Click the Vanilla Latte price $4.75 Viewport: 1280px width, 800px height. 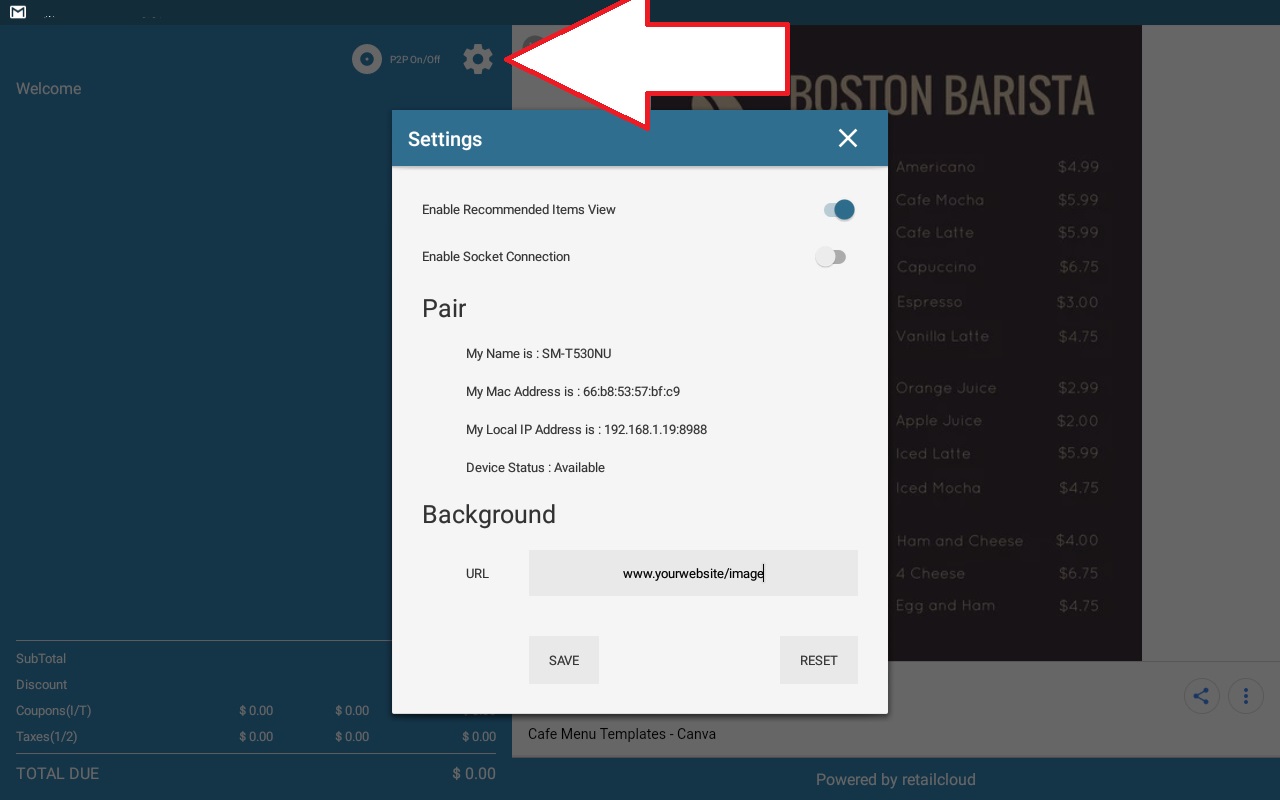[1079, 336]
